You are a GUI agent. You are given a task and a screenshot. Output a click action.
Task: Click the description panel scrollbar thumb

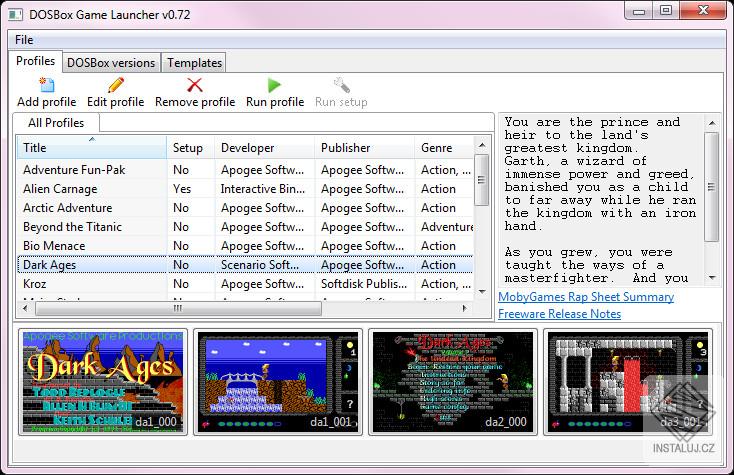click(x=712, y=187)
